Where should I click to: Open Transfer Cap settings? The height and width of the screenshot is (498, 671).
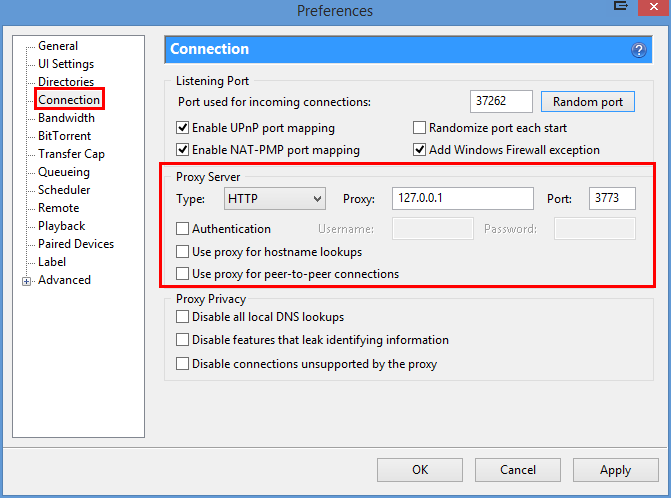pyautogui.click(x=71, y=154)
